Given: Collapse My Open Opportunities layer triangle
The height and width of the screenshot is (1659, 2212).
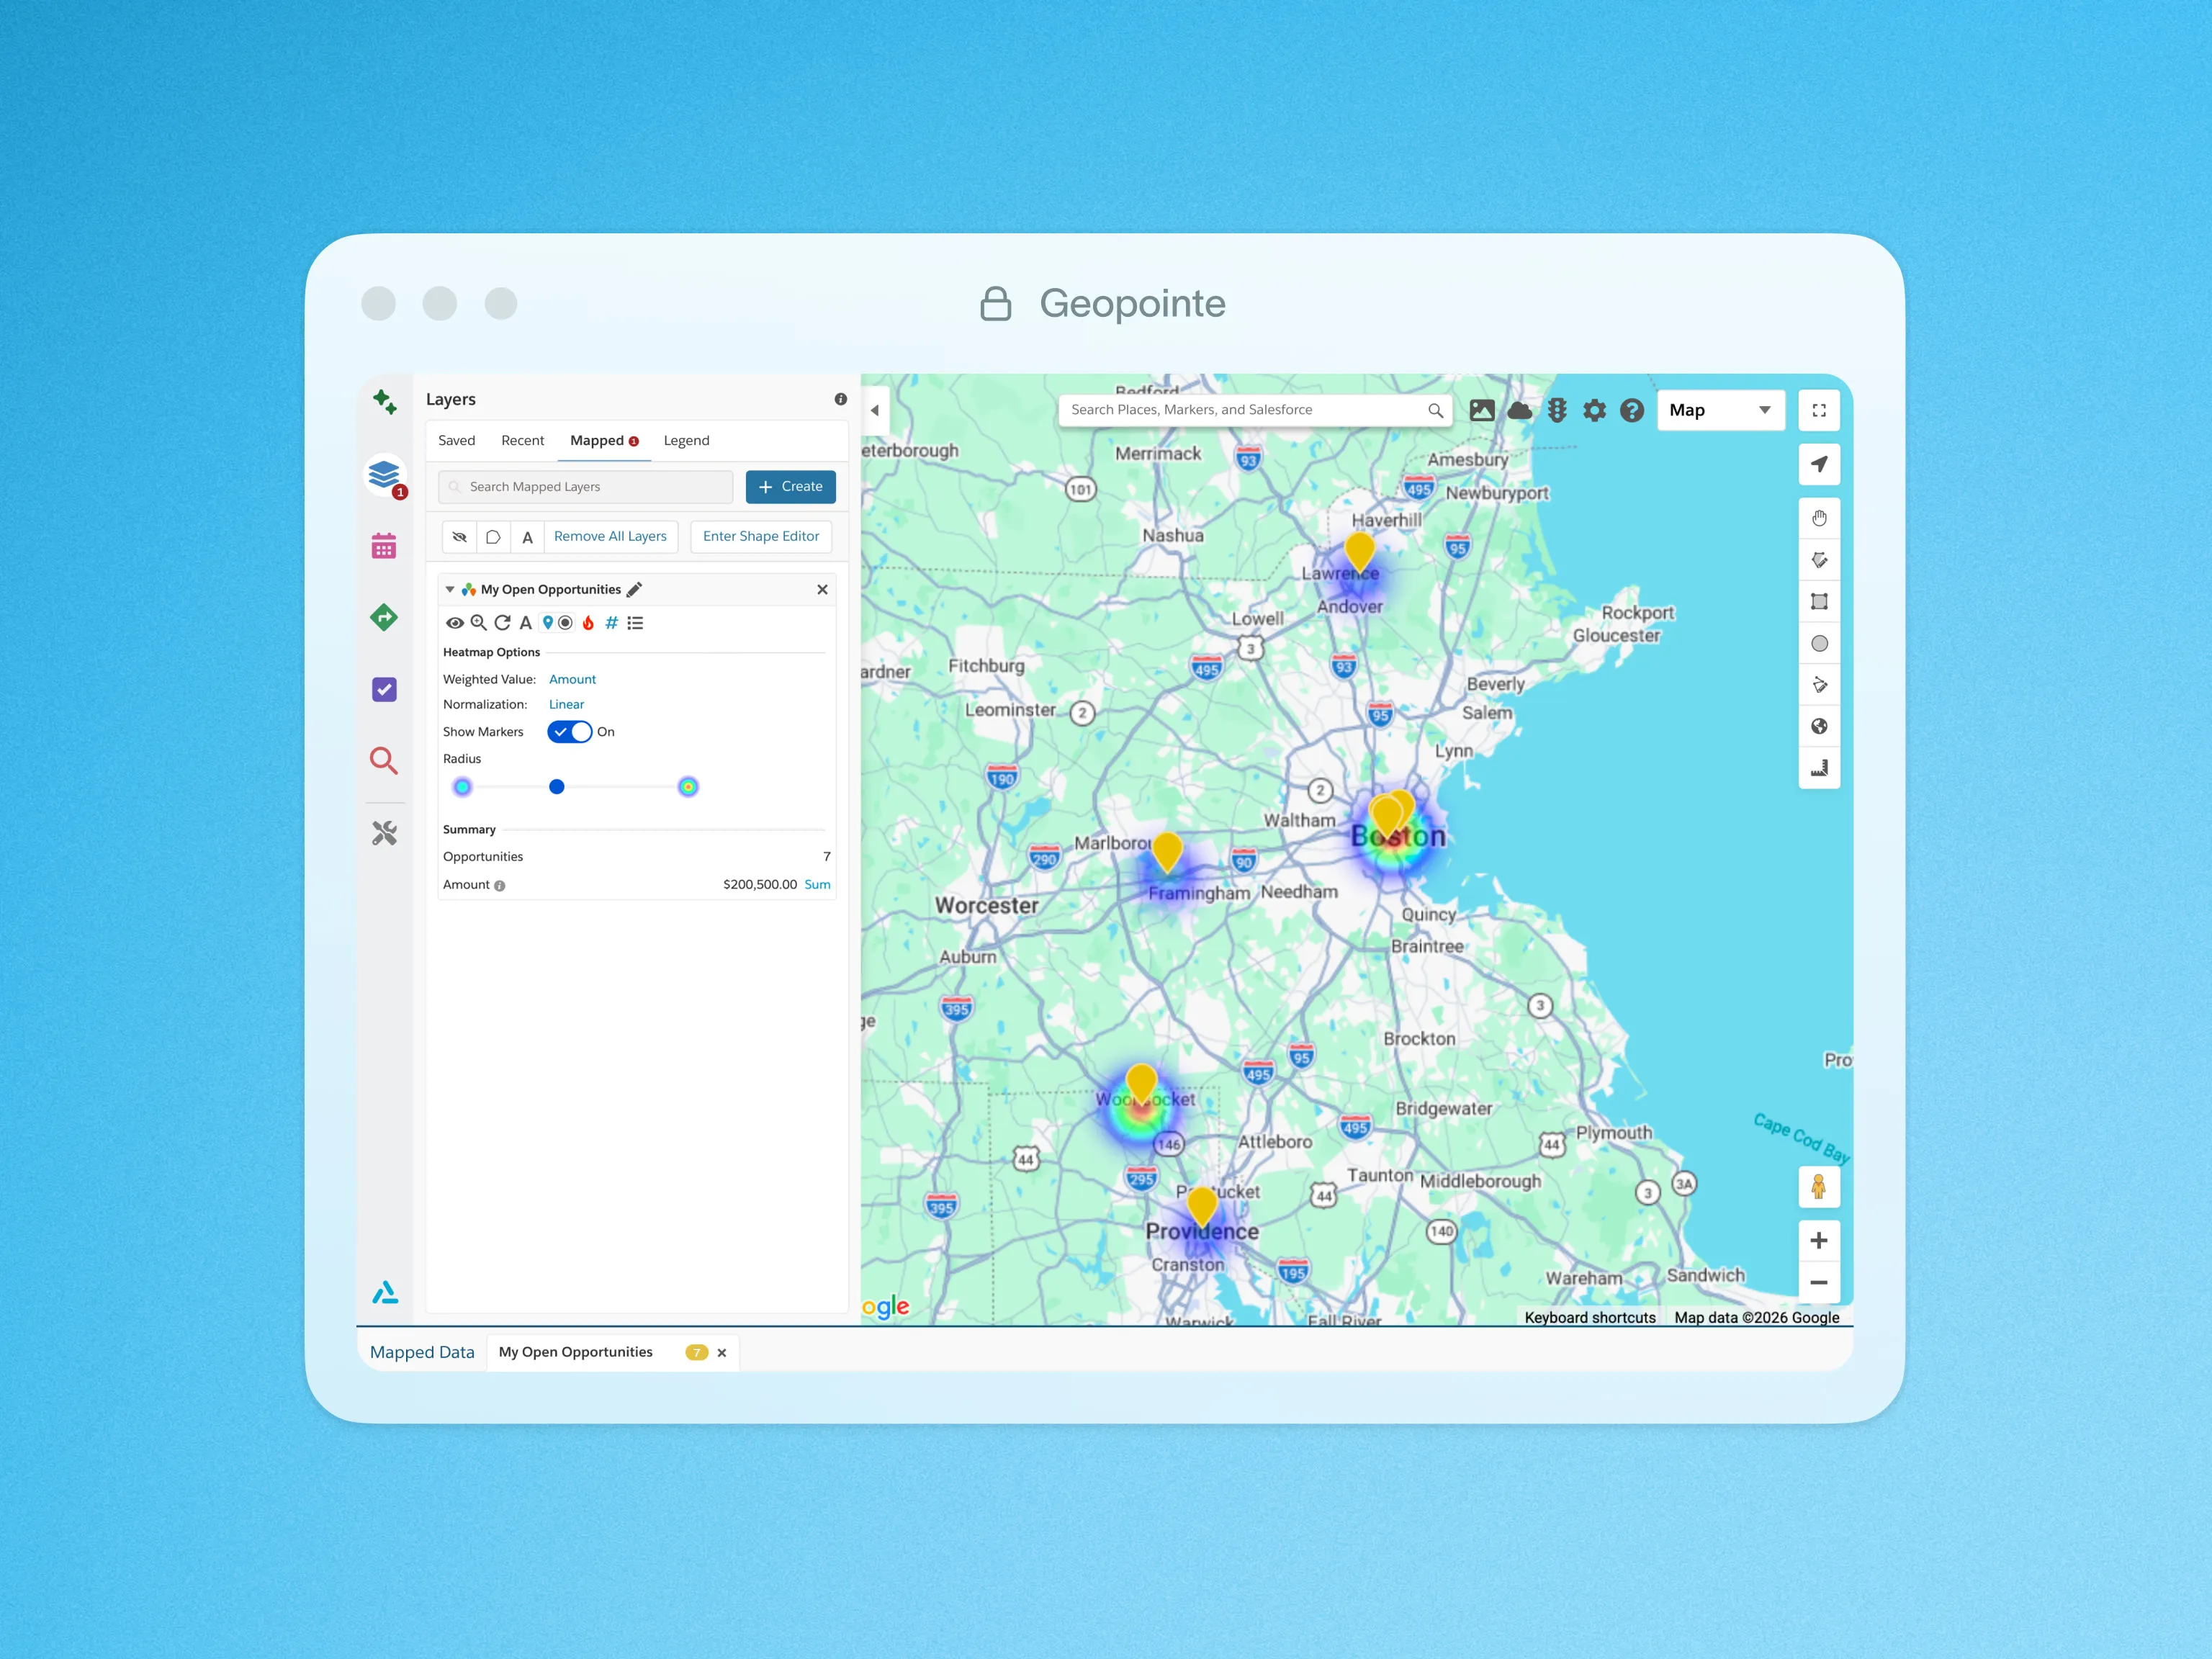Looking at the screenshot, I should pyautogui.click(x=450, y=589).
